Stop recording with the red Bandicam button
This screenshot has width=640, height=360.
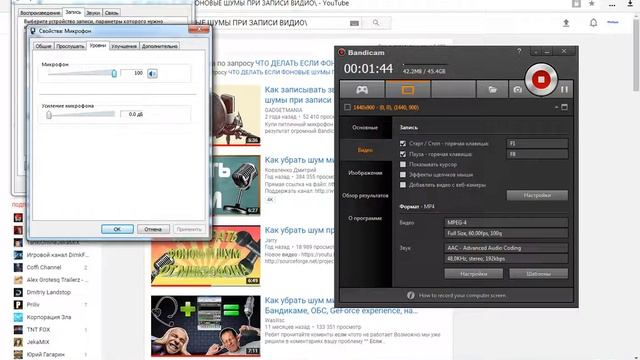click(541, 79)
